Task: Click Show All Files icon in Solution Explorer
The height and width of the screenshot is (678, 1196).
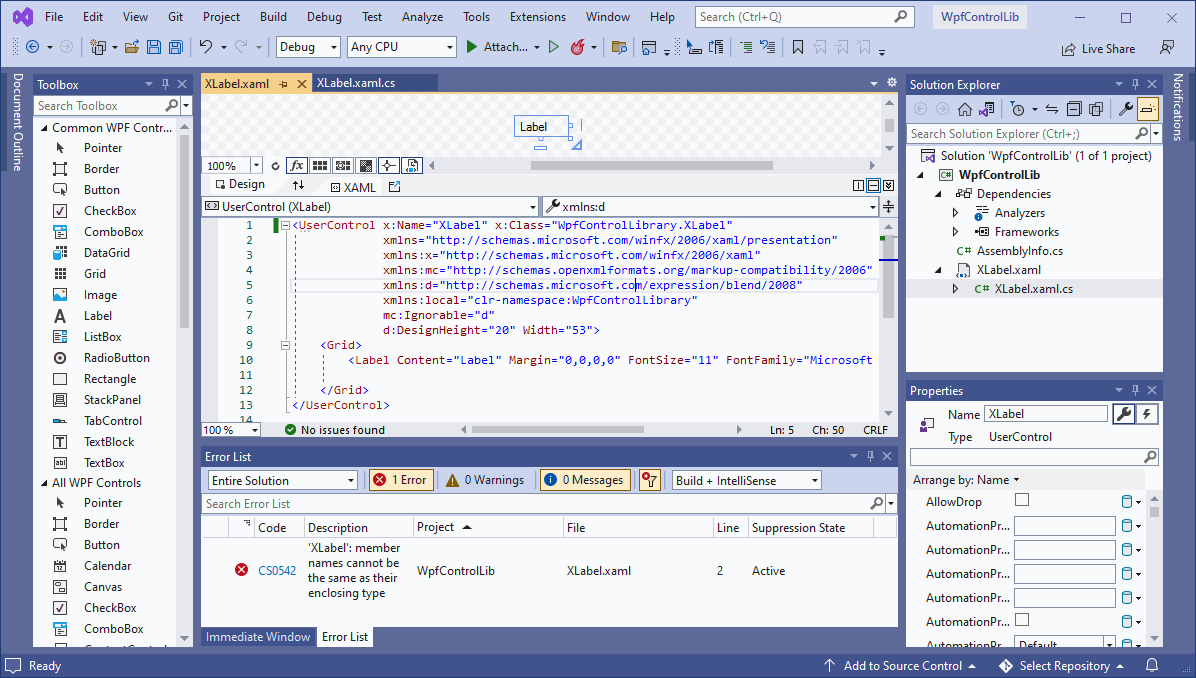Action: tap(1096, 109)
